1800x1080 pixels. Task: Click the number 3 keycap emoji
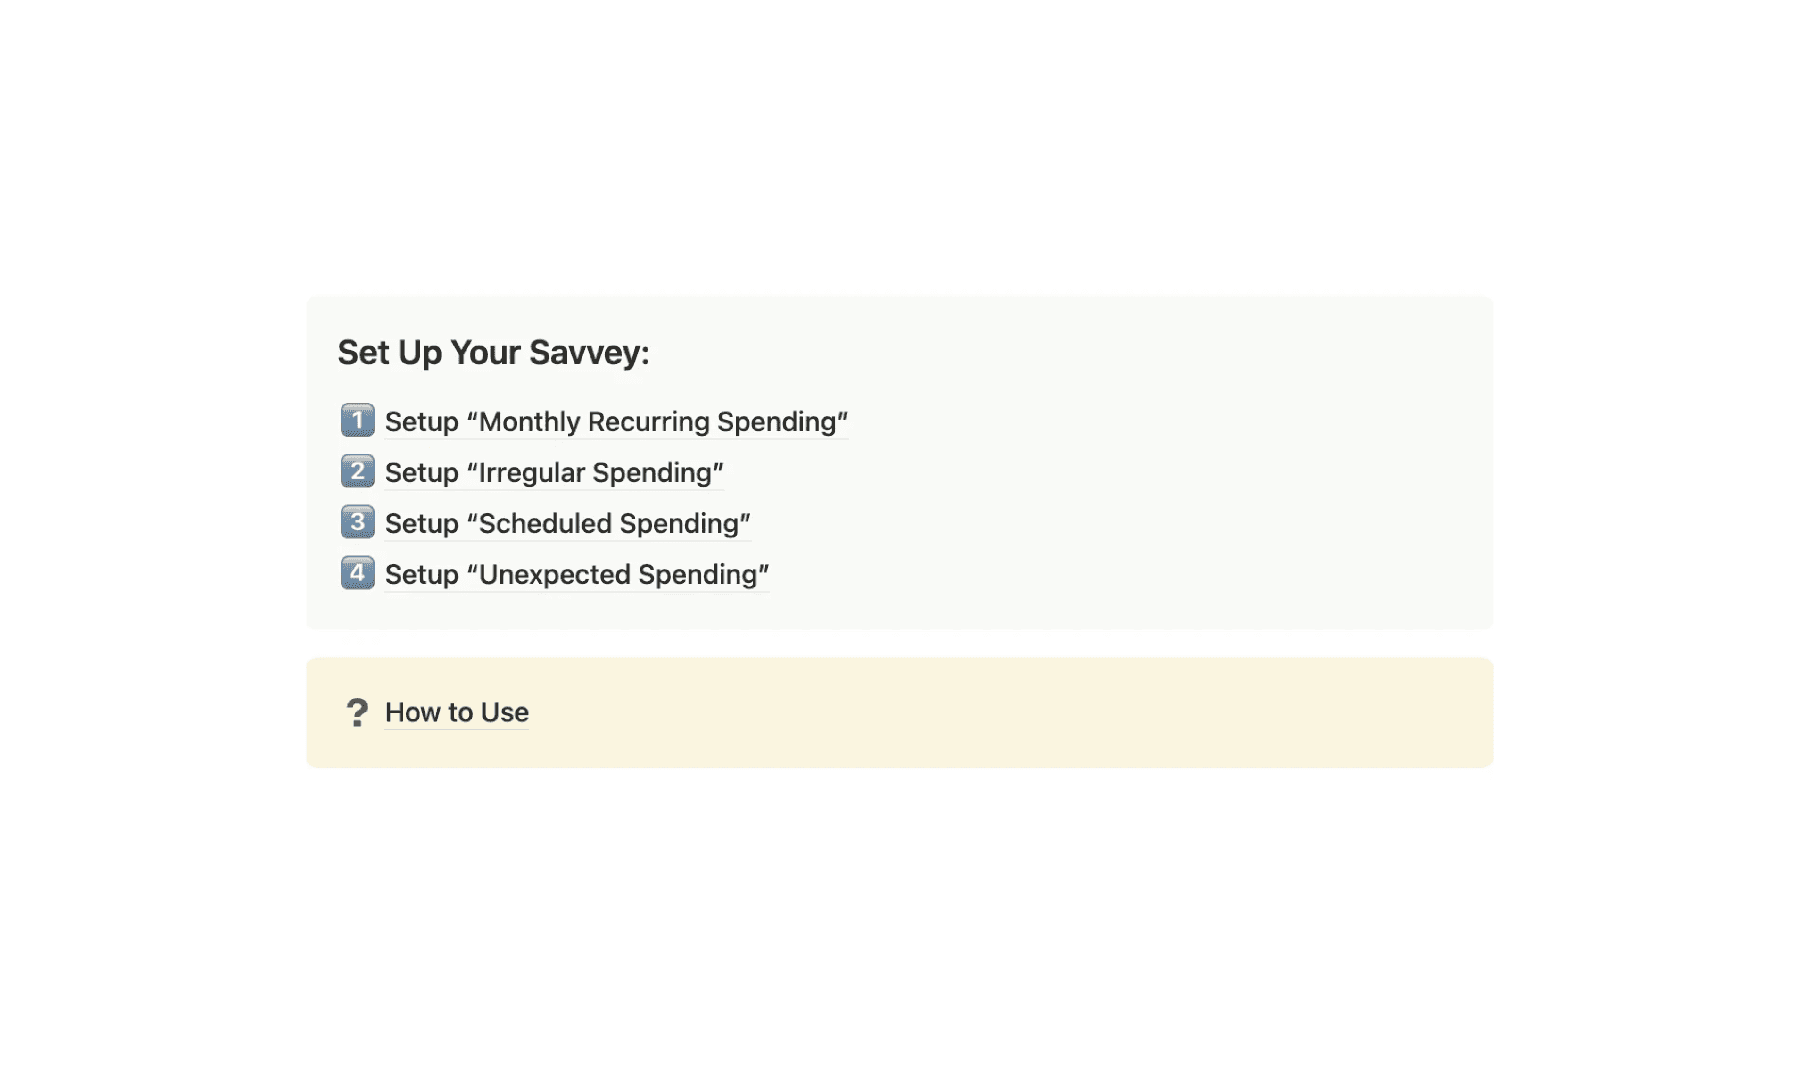point(357,523)
